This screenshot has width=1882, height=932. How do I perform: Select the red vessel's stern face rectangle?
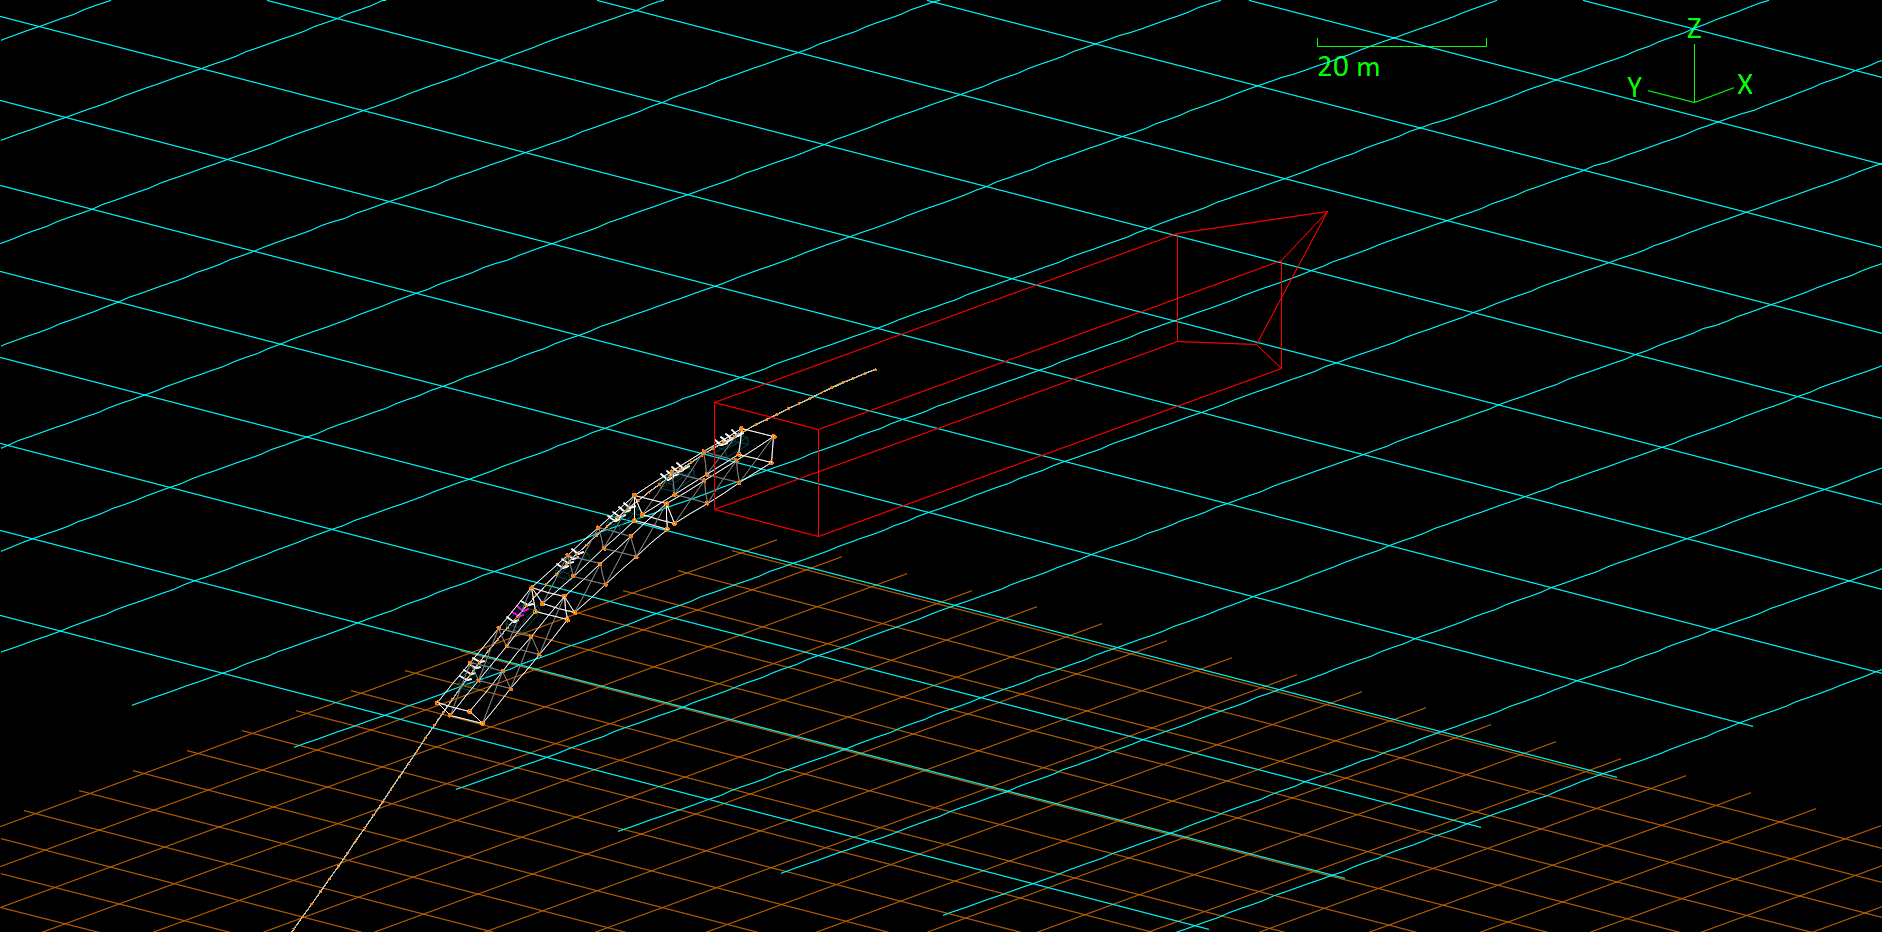pyautogui.click(x=766, y=469)
